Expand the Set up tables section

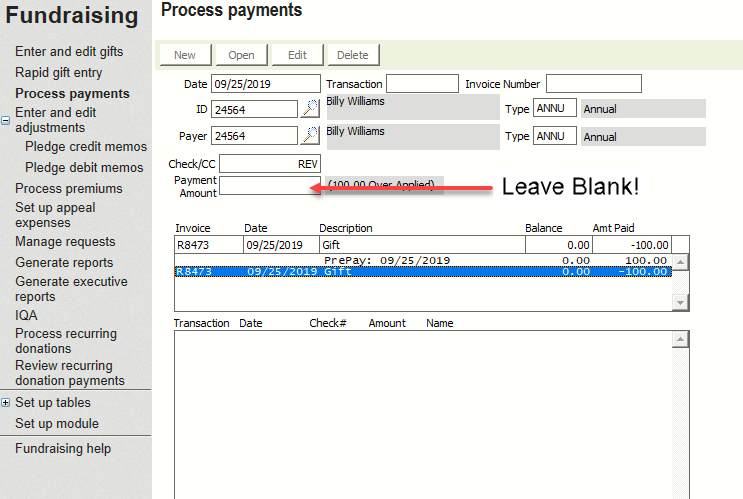pyautogui.click(x=6, y=403)
